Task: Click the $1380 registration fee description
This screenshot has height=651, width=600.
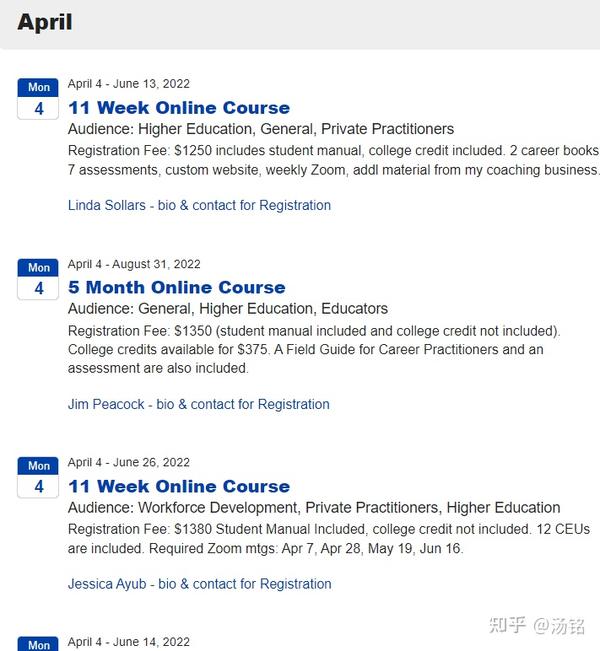Action: coord(329,538)
